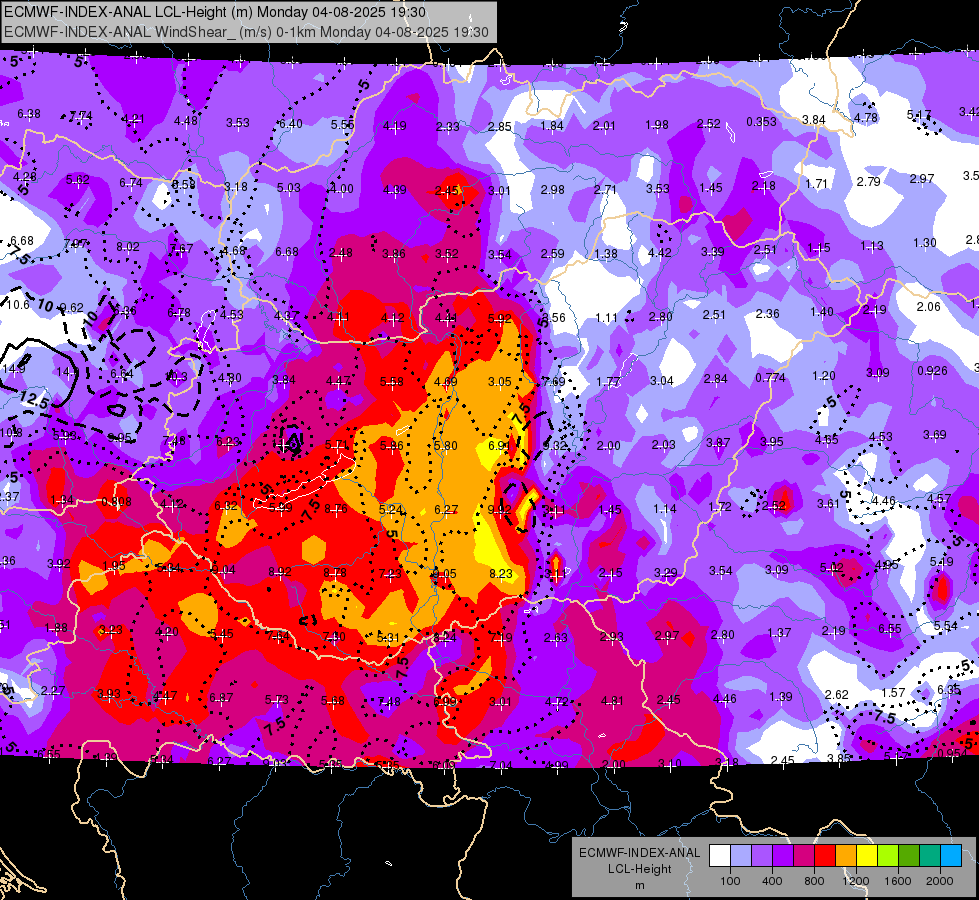Click the legend label 'LCL-Height'
The height and width of the screenshot is (900, 979).
pos(639,869)
